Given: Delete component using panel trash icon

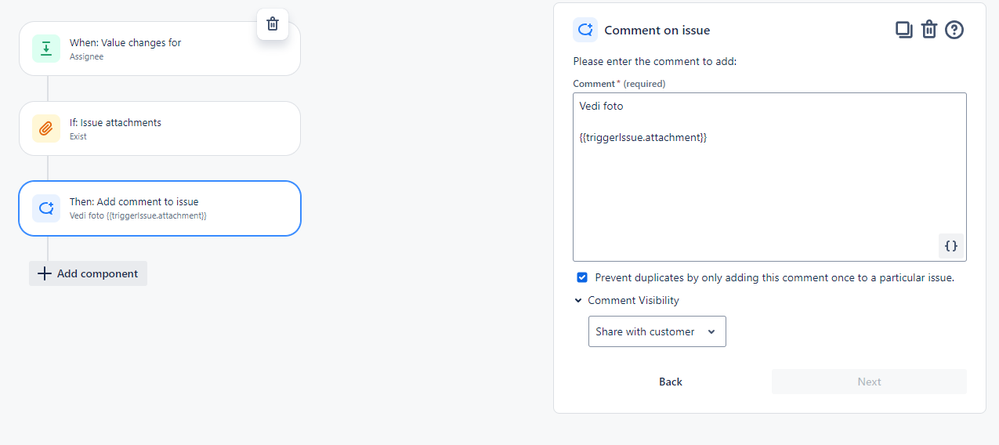Looking at the screenshot, I should coord(929,30).
